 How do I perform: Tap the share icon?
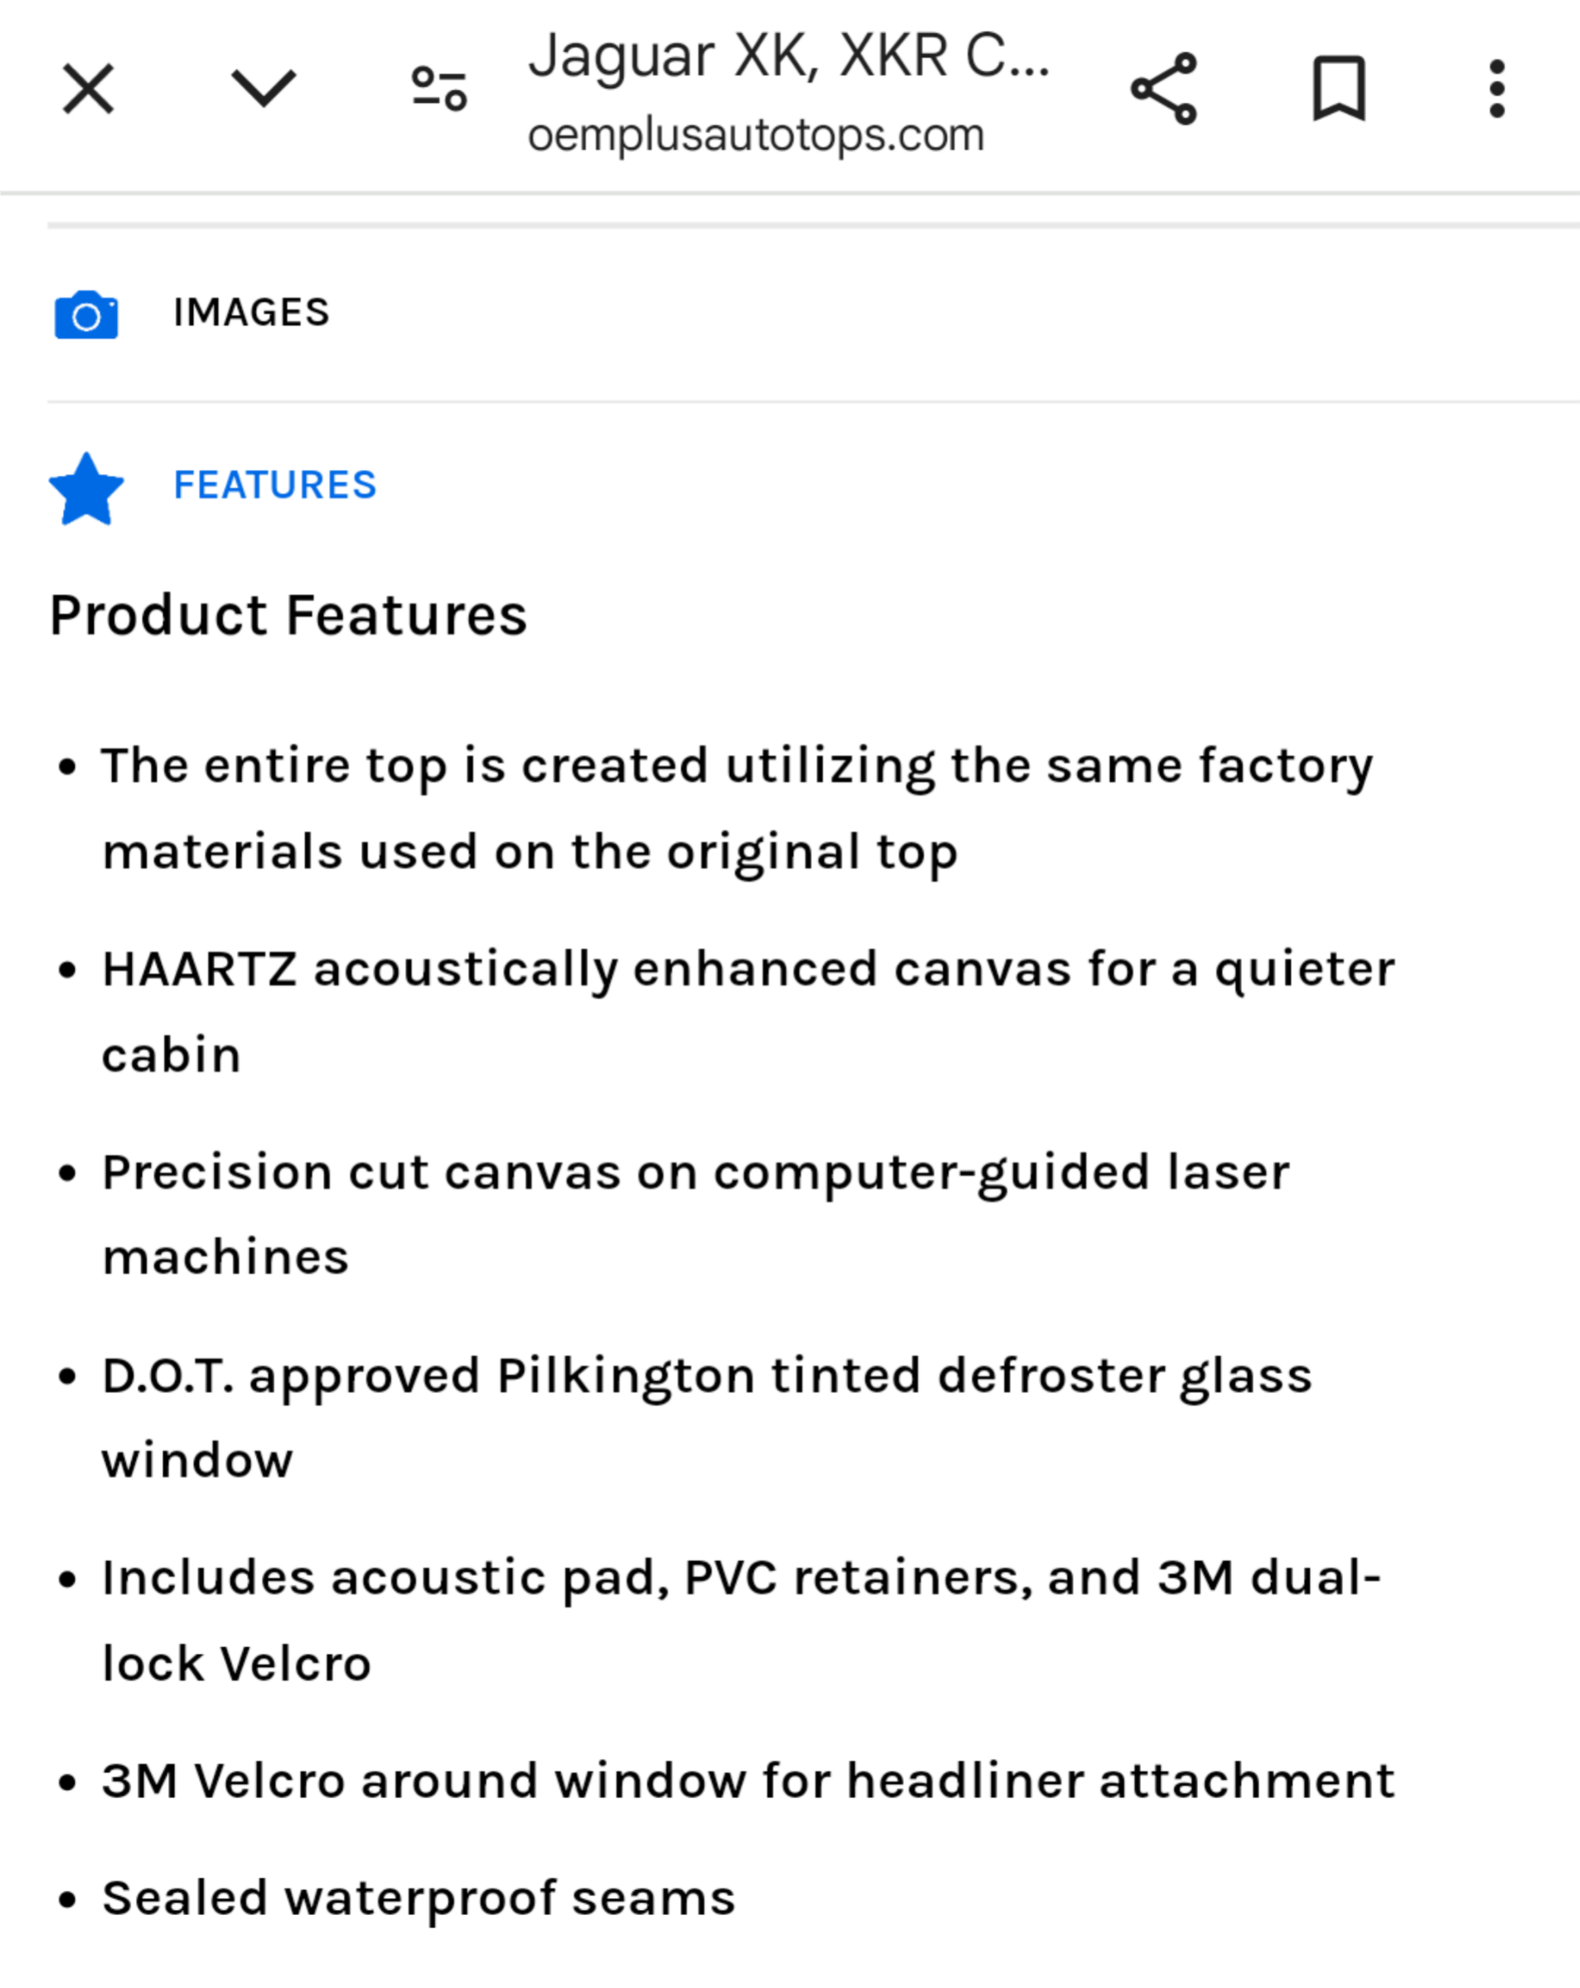coord(1163,89)
